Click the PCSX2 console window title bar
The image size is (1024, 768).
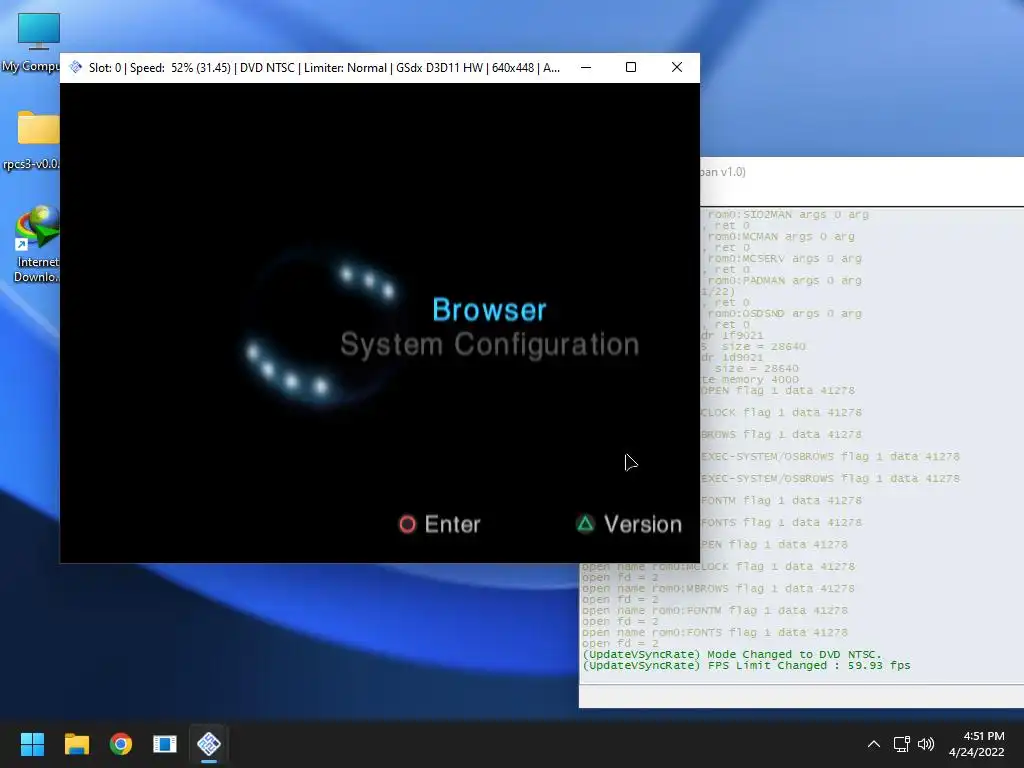click(x=862, y=172)
